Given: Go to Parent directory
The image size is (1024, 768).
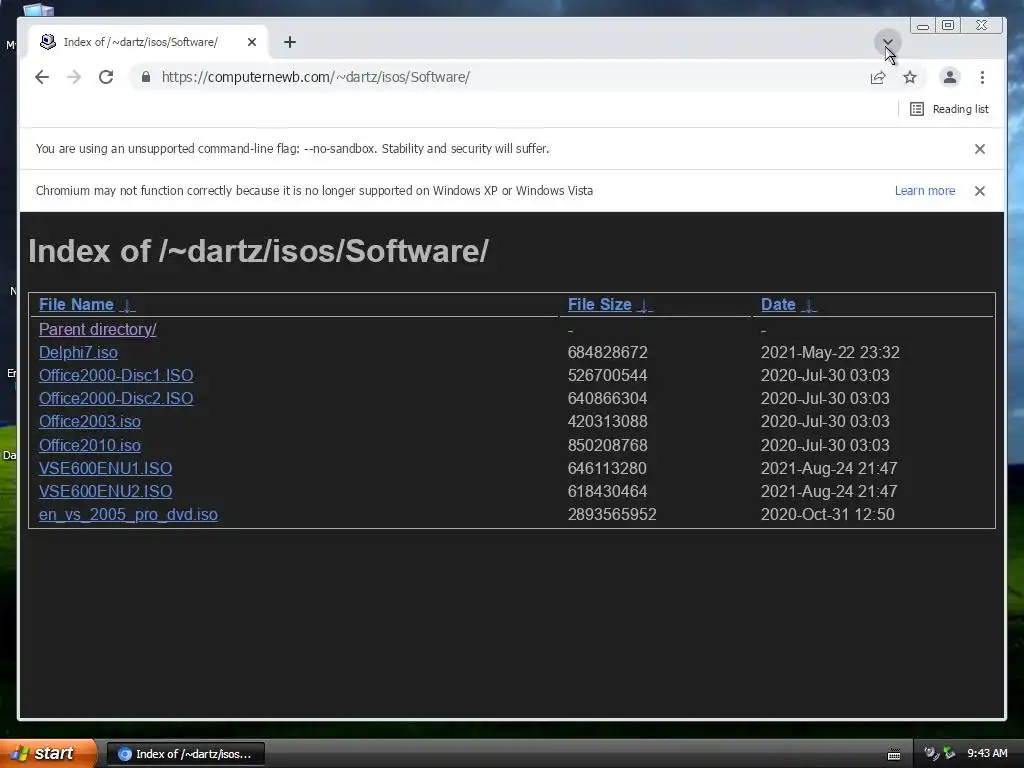Looking at the screenshot, I should 97,329.
